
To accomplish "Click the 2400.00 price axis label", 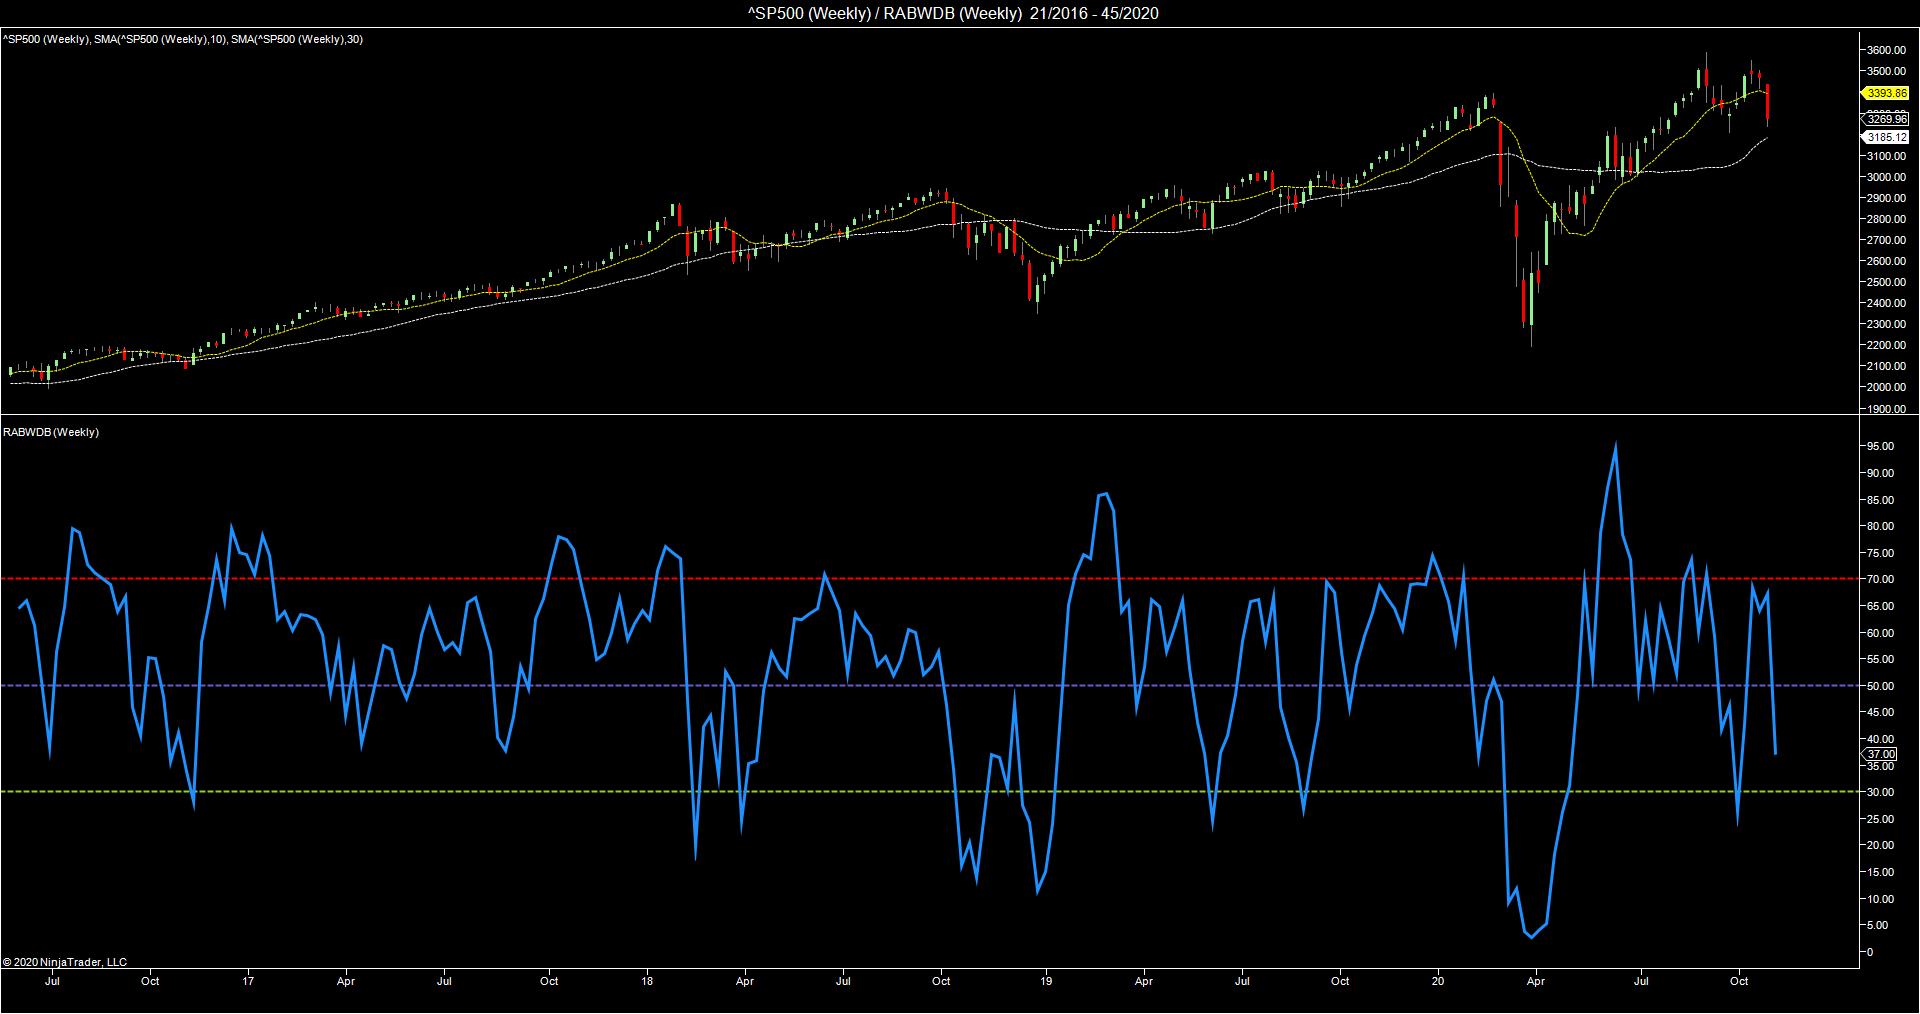I will (x=1887, y=303).
